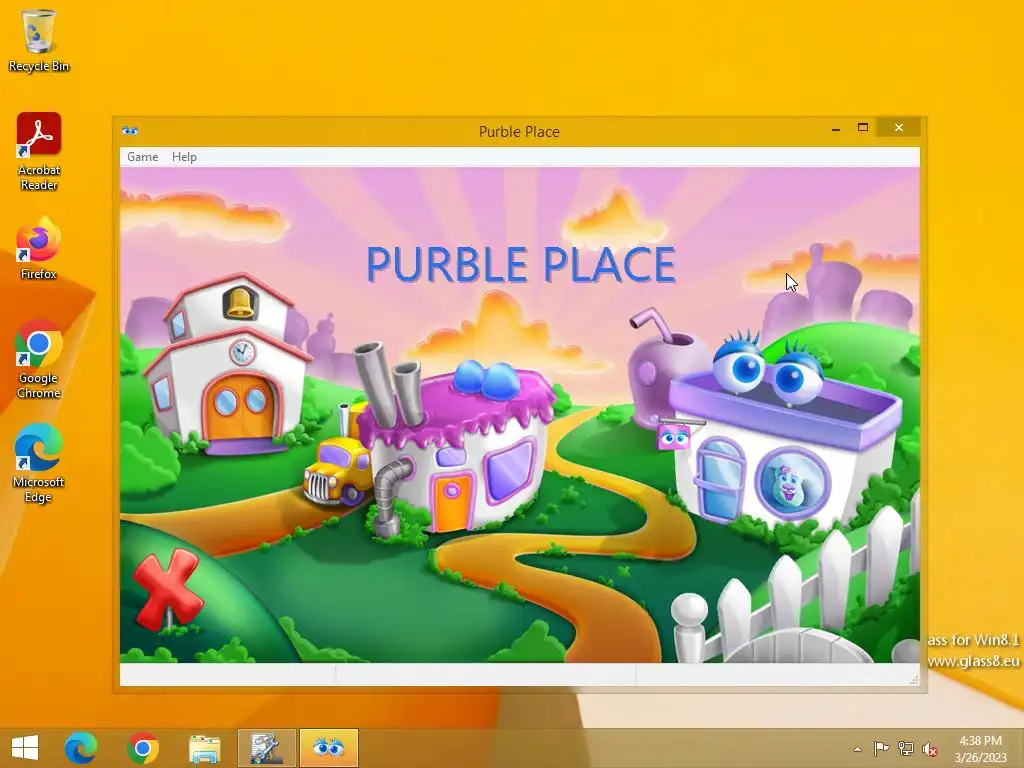
Task: Click the muted volume tray icon
Action: coord(930,749)
